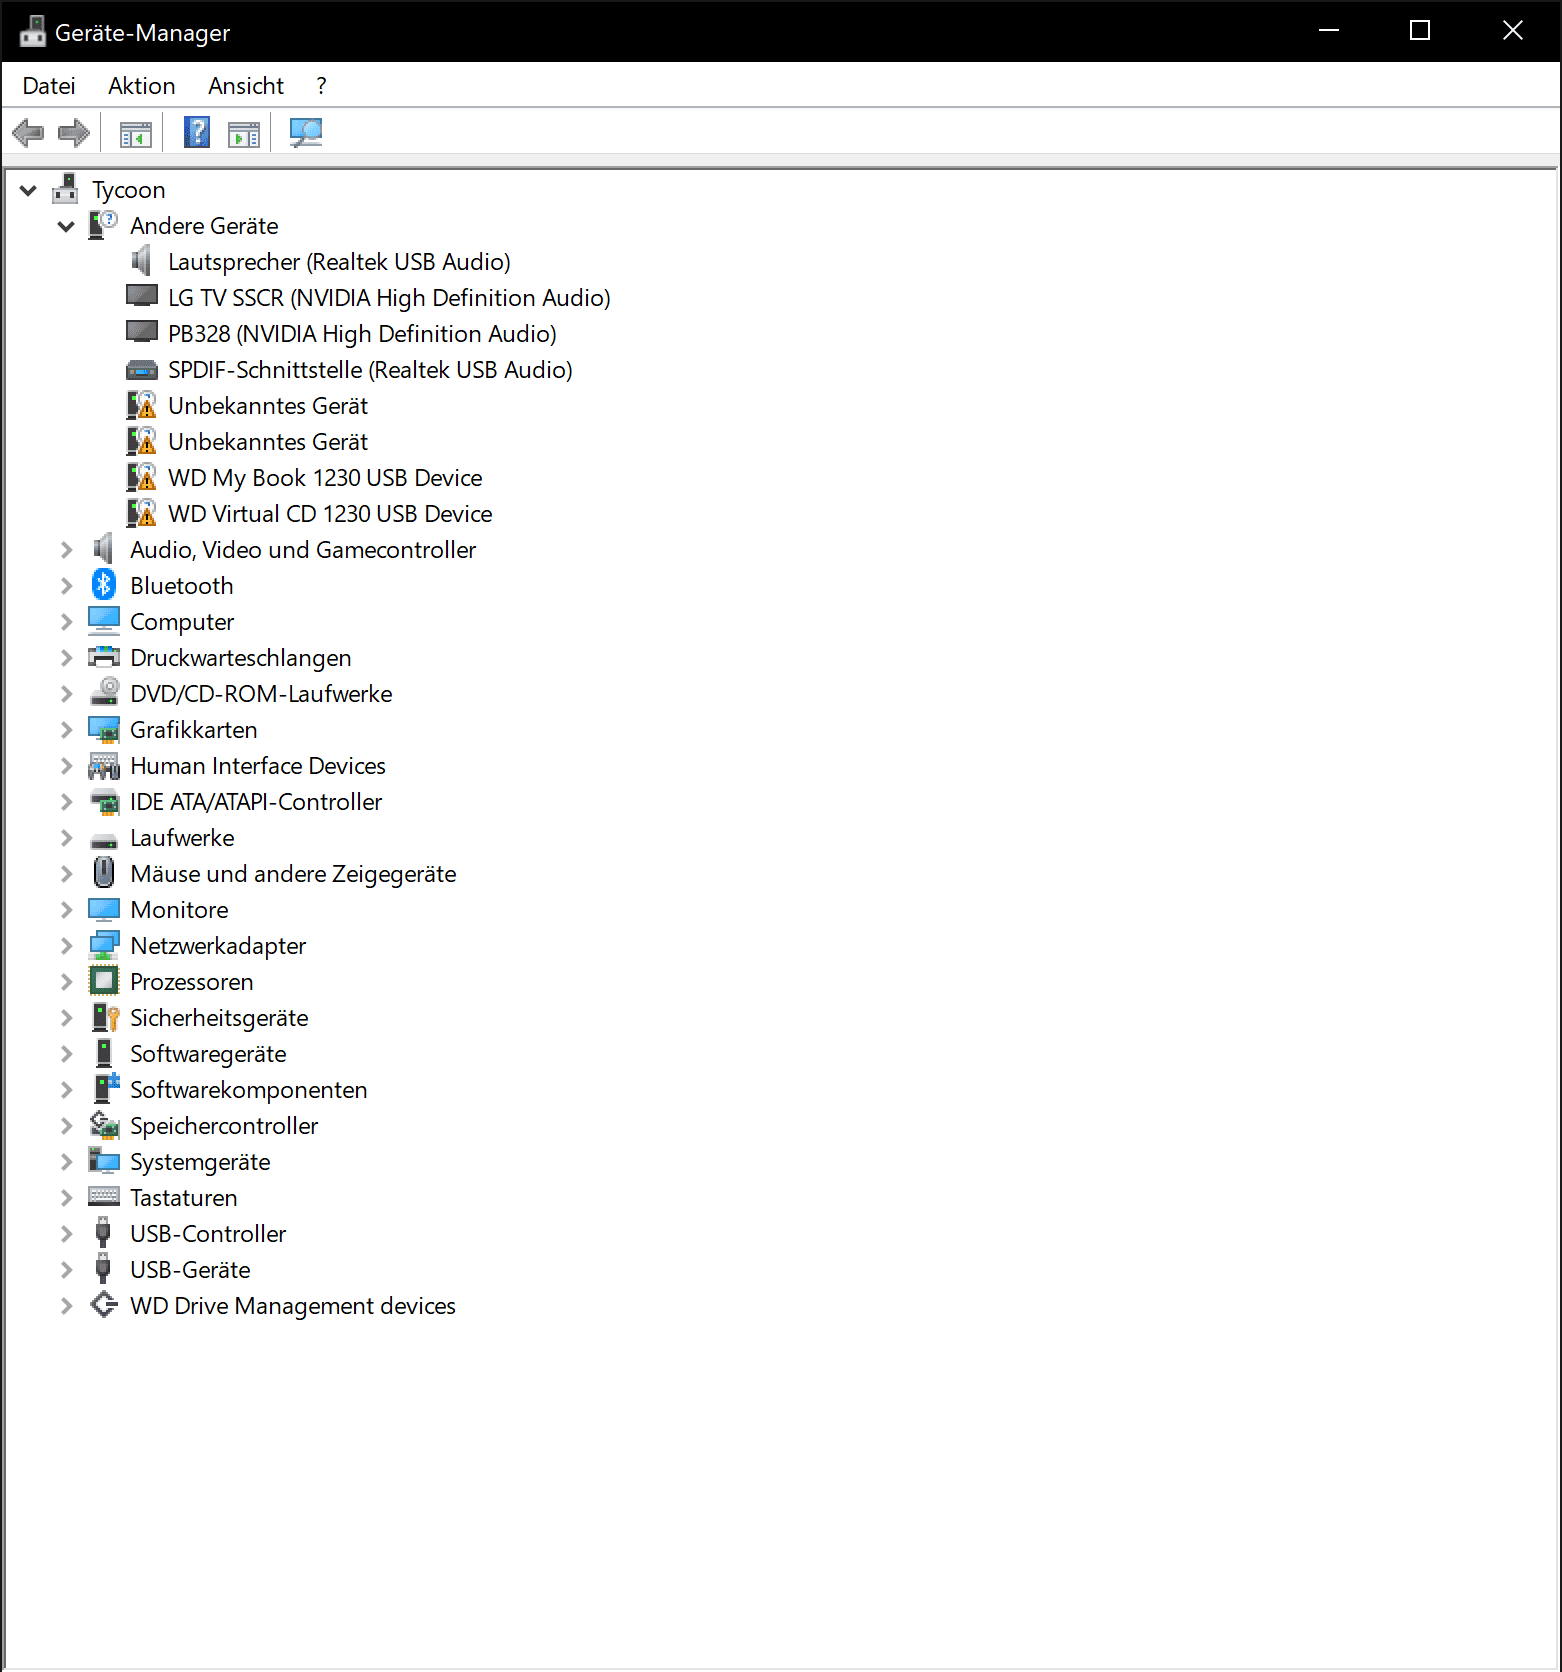Collapse the Andere Geräte category
This screenshot has height=1672, width=1562.
pyautogui.click(x=66, y=226)
